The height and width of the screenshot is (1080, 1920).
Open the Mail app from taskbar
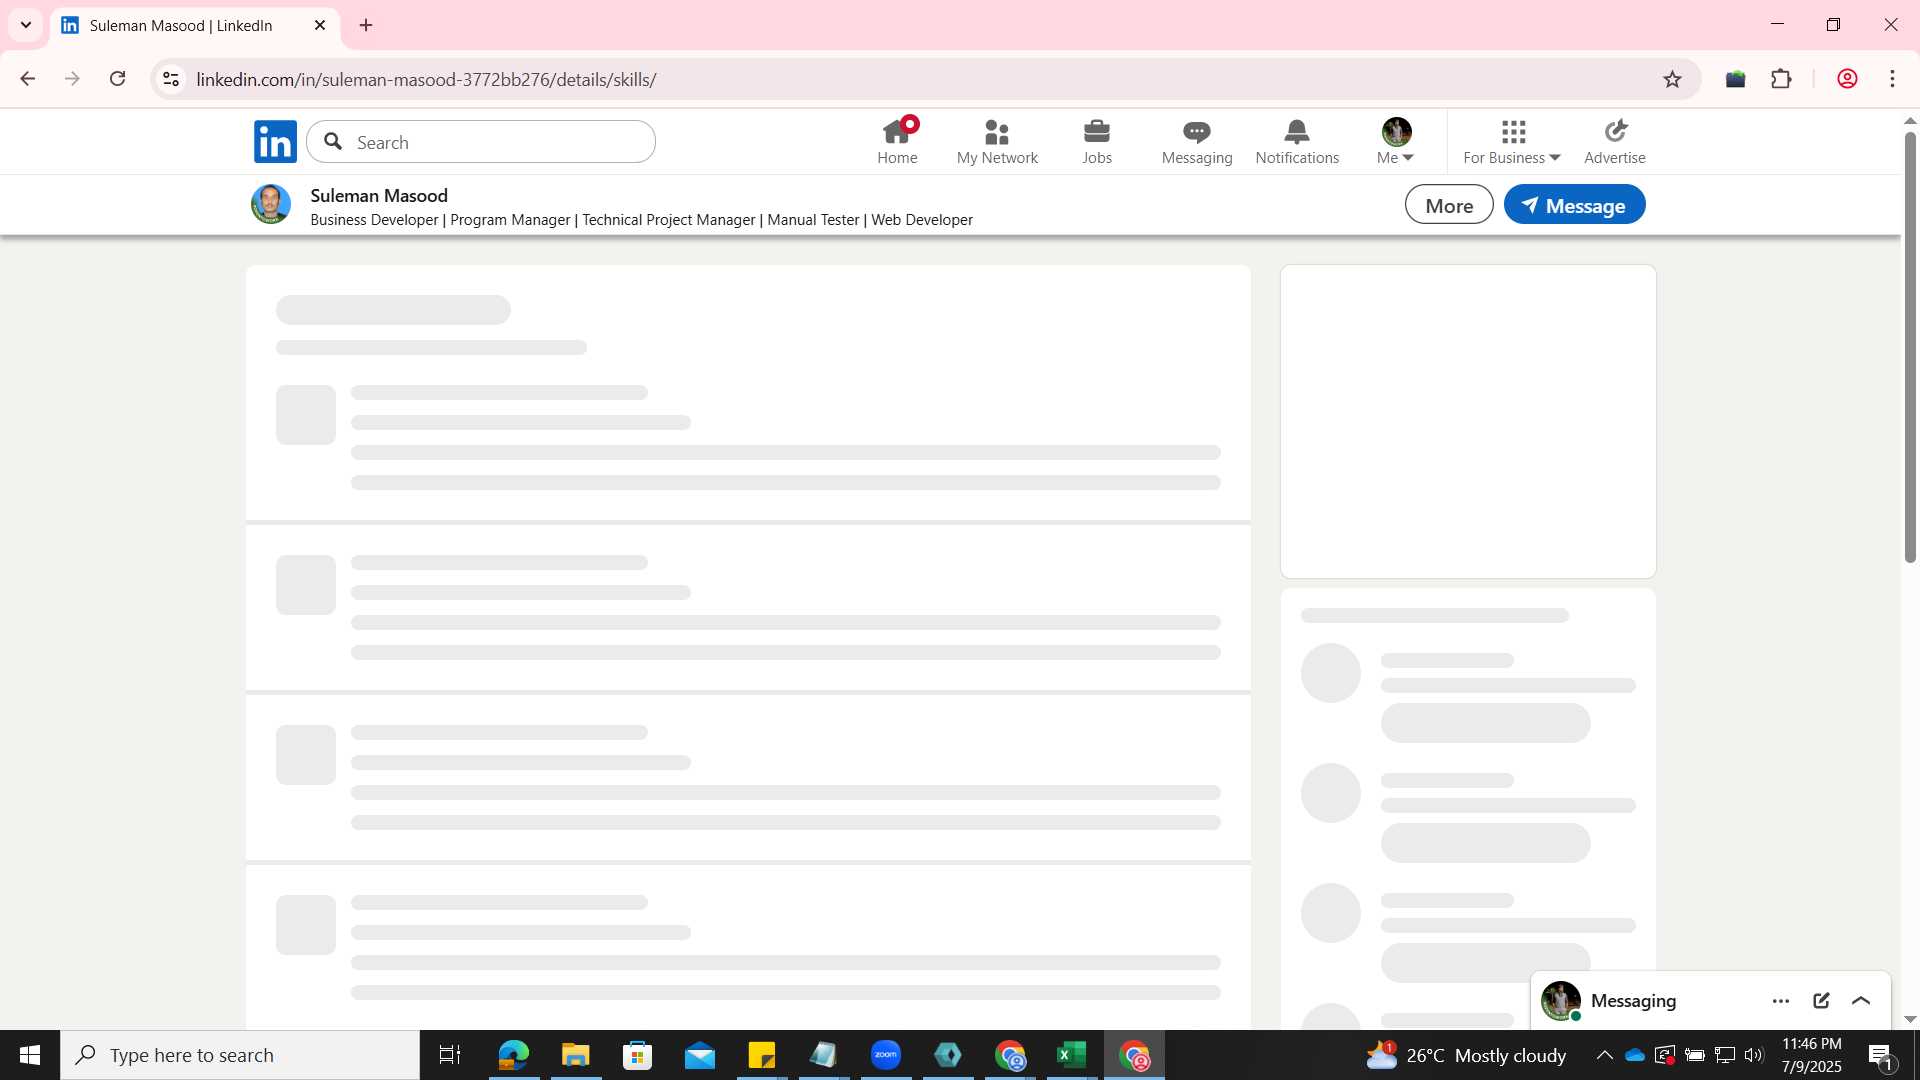click(699, 1055)
